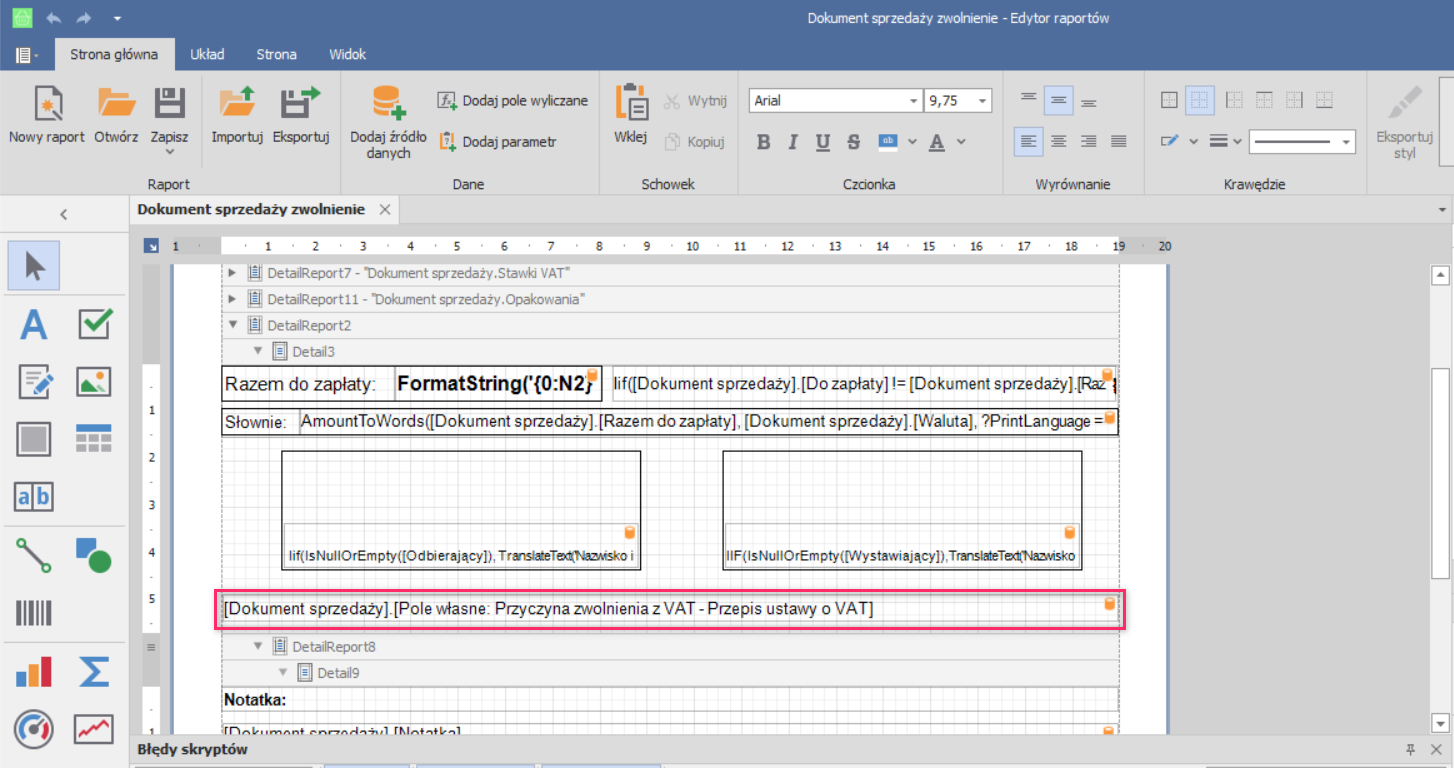
Task: Expand DetailReport11 Opakowania band
Action: [233, 298]
